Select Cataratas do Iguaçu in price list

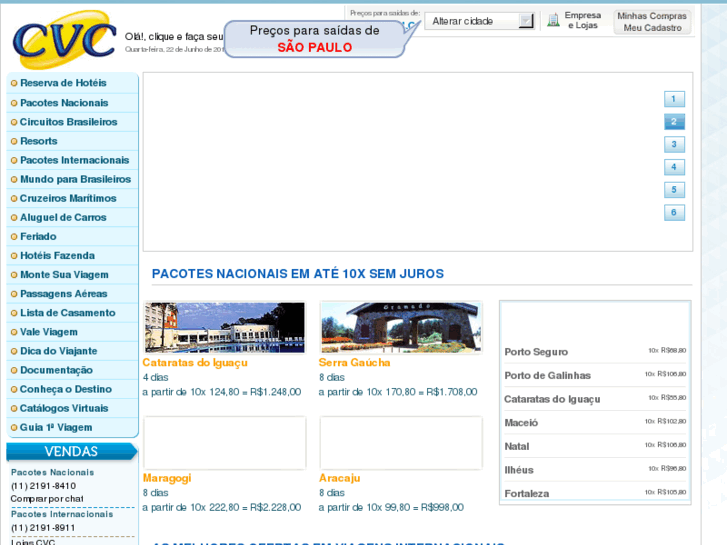[552, 399]
